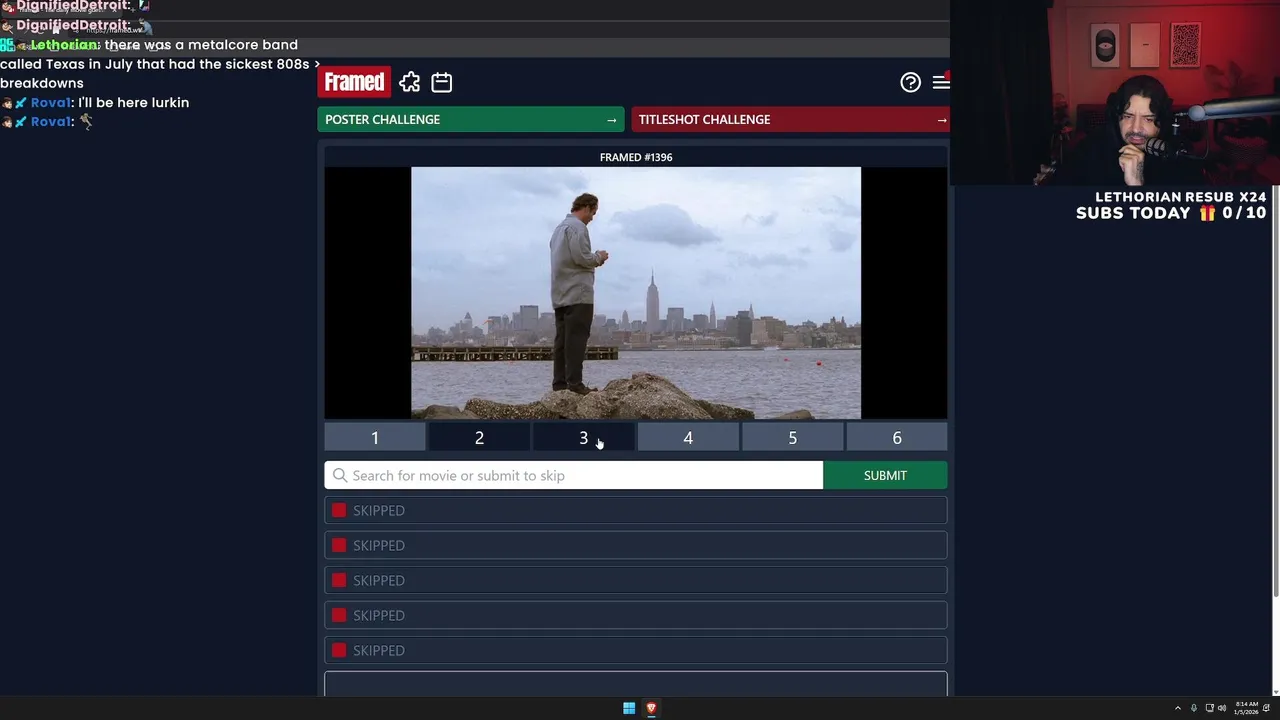Viewport: 1280px width, 720px height.
Task: Show frame 6
Action: [897, 437]
